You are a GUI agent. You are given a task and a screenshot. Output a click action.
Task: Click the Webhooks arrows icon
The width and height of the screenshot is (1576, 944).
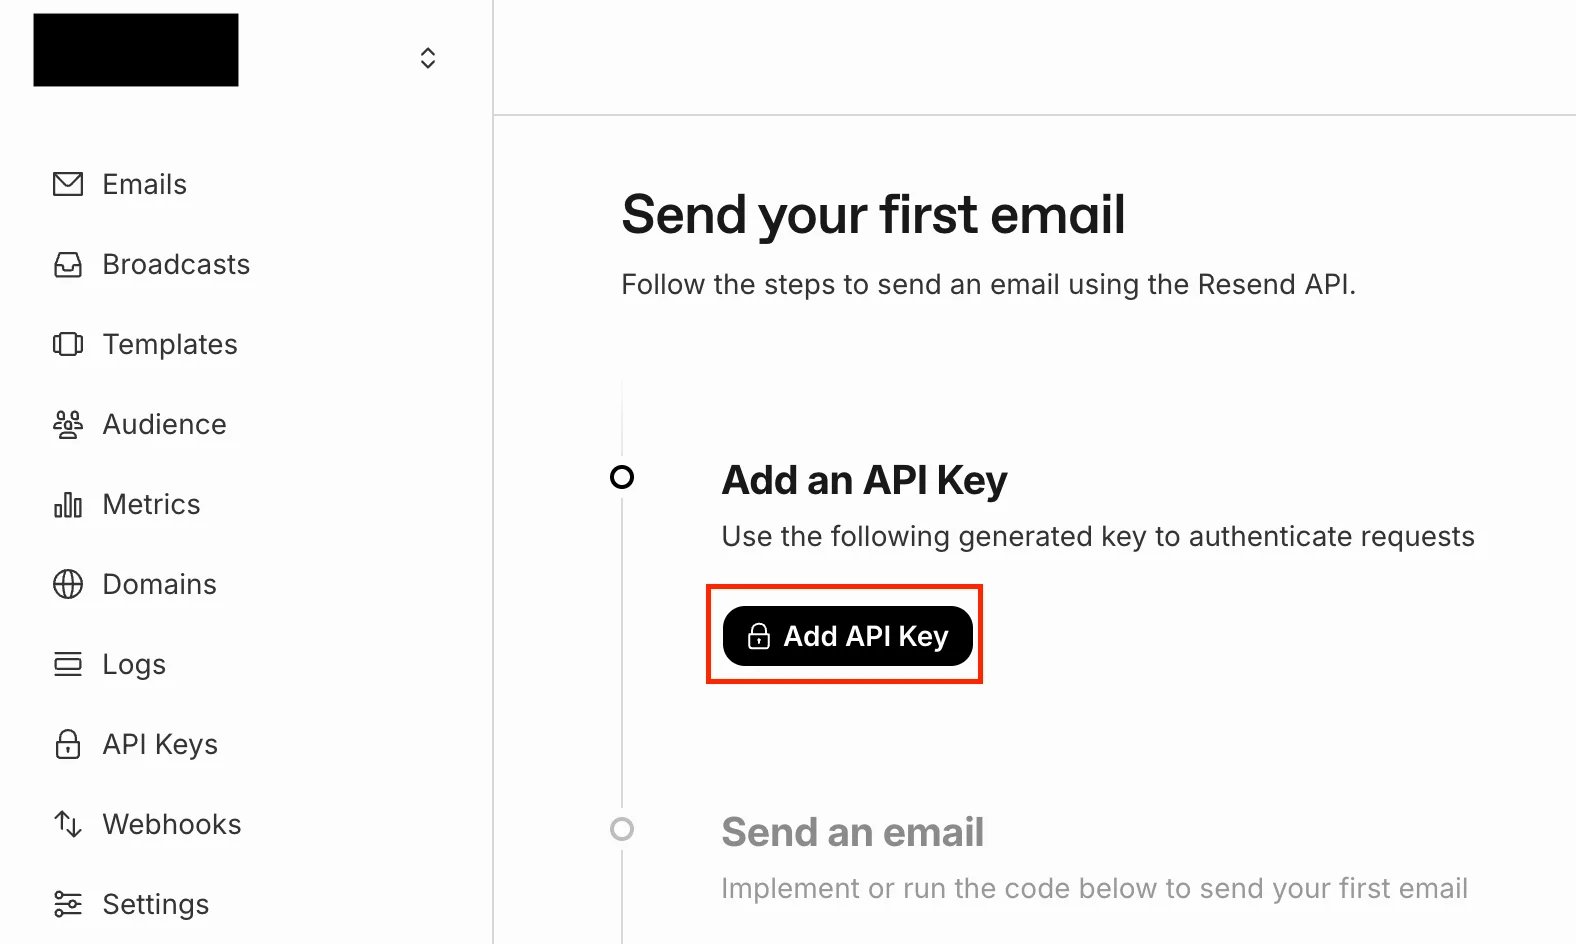[x=68, y=824]
